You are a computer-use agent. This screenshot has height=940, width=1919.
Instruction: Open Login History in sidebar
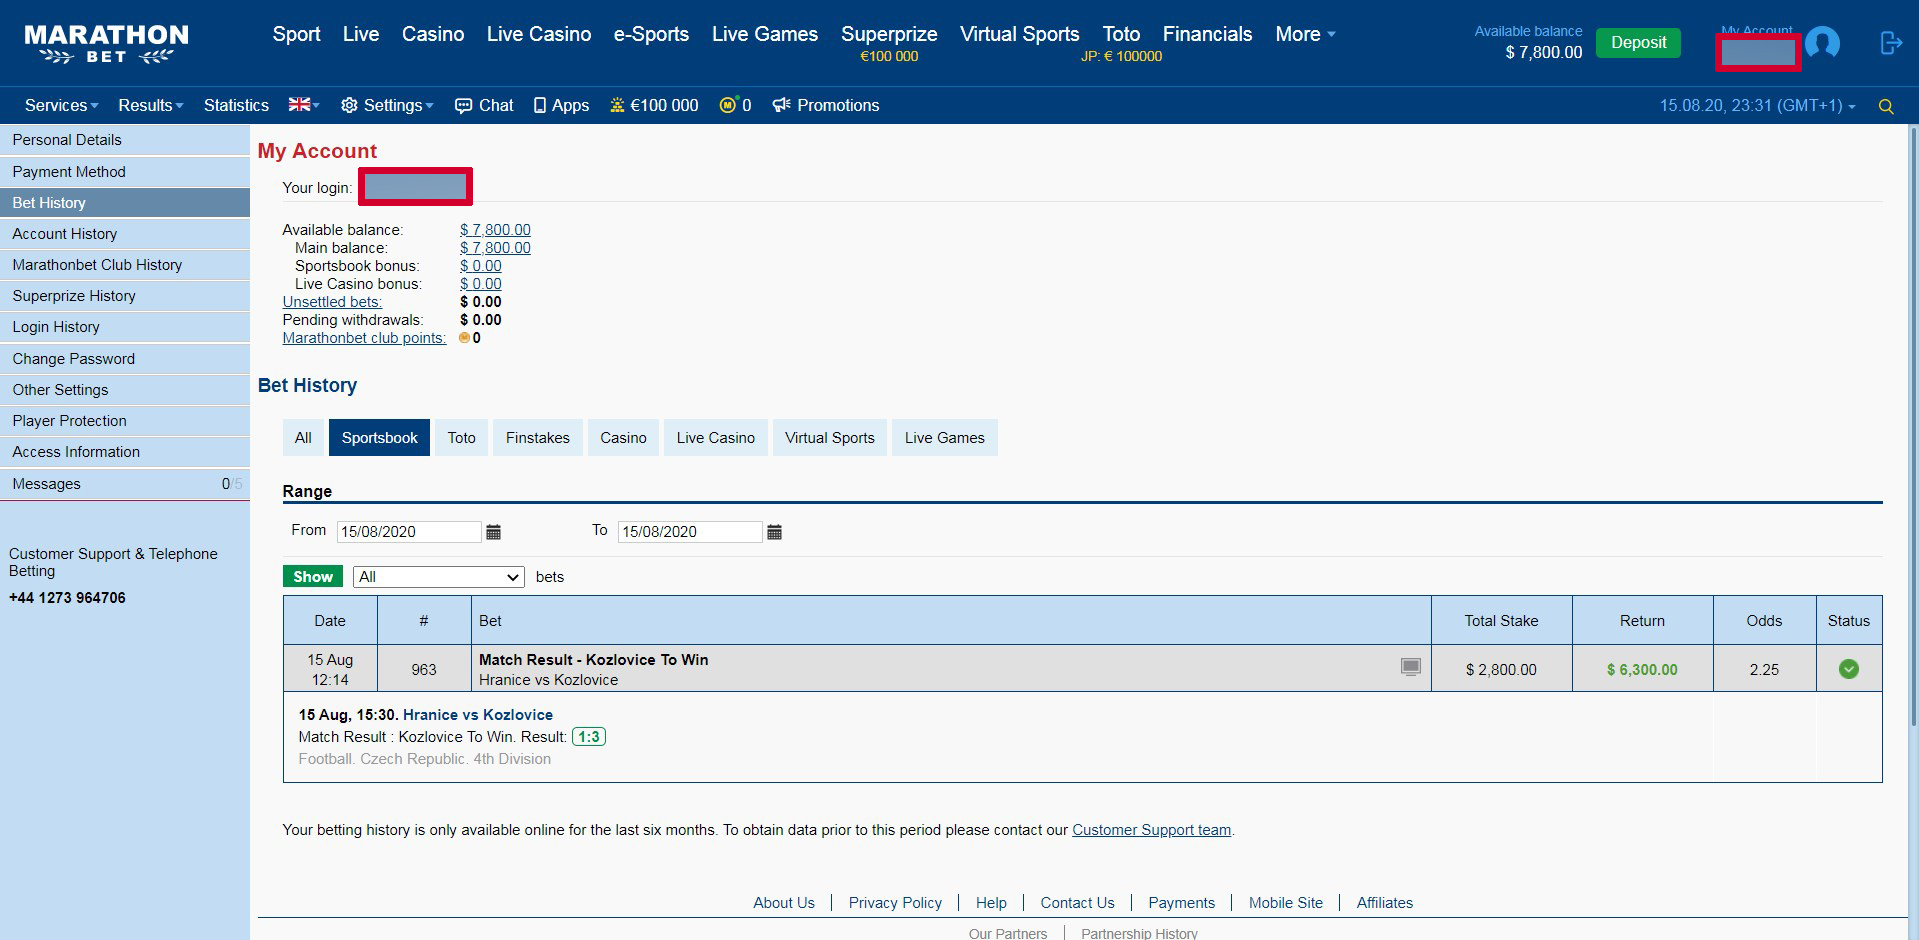125,327
